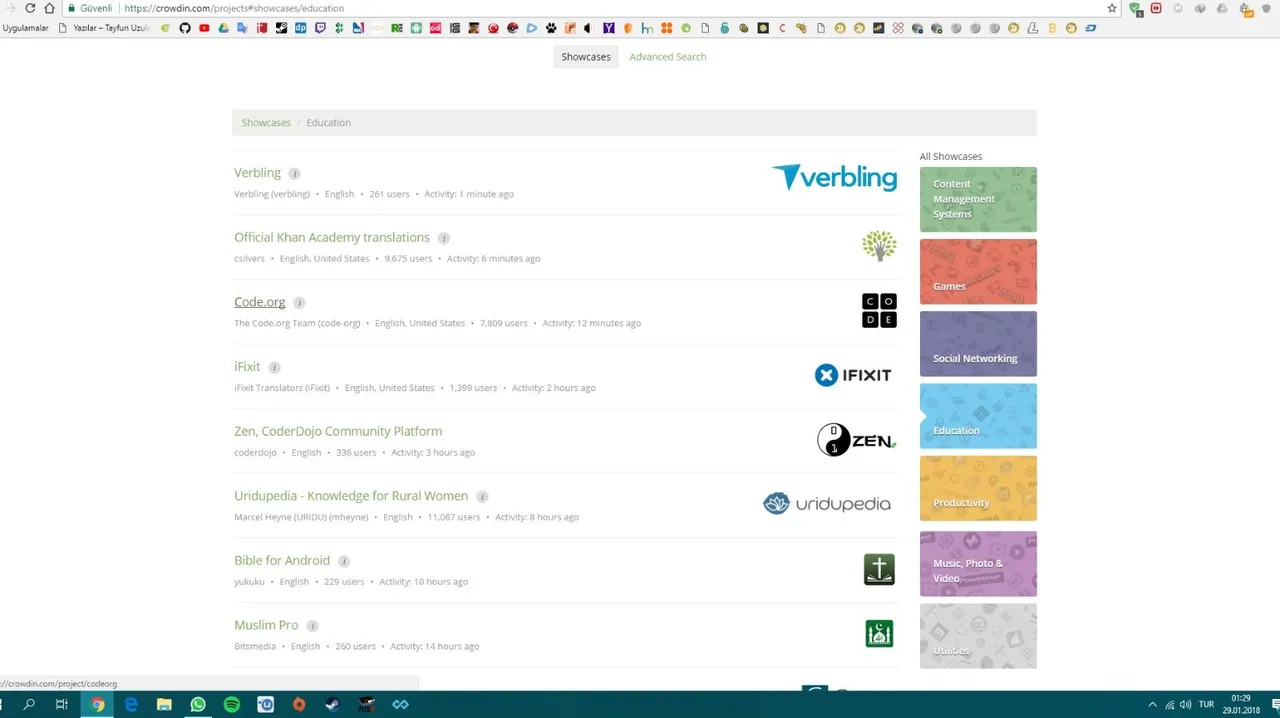Screen dimensions: 1280x718
Task: Open the Twitch bookmark icon
Action: pyautogui.click(x=319, y=28)
